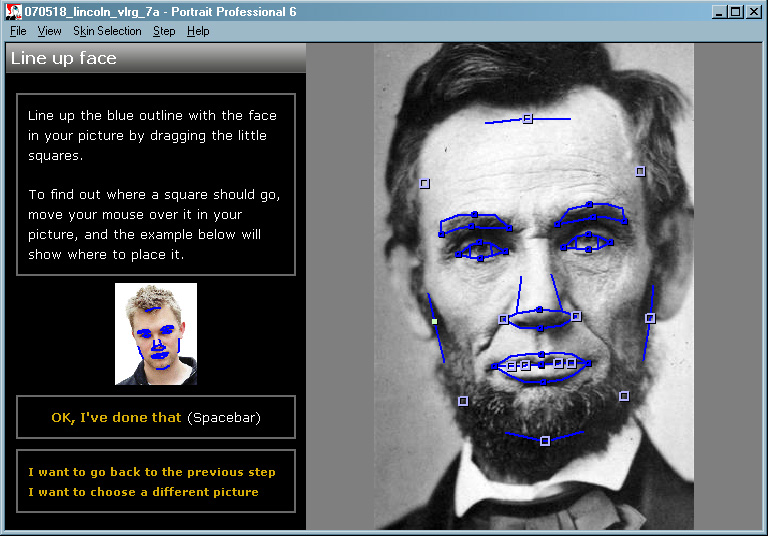Click the left cheek outline point
This screenshot has width=768, height=536.
[x=434, y=322]
